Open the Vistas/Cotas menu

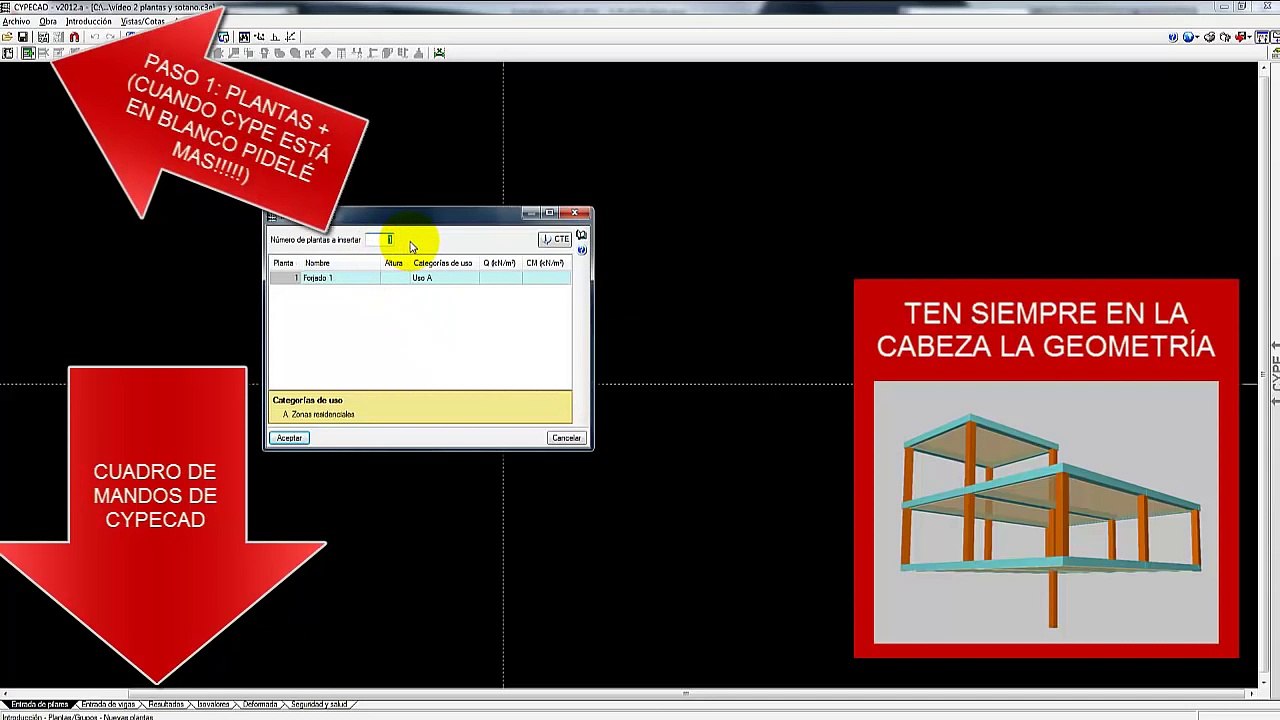[x=142, y=21]
